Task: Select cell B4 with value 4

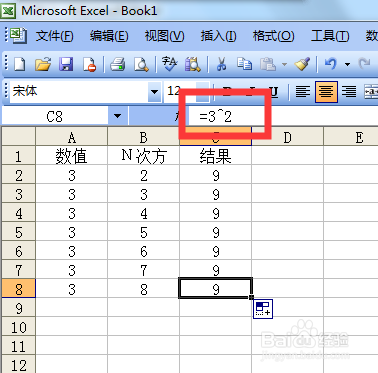Action: pyautogui.click(x=143, y=213)
